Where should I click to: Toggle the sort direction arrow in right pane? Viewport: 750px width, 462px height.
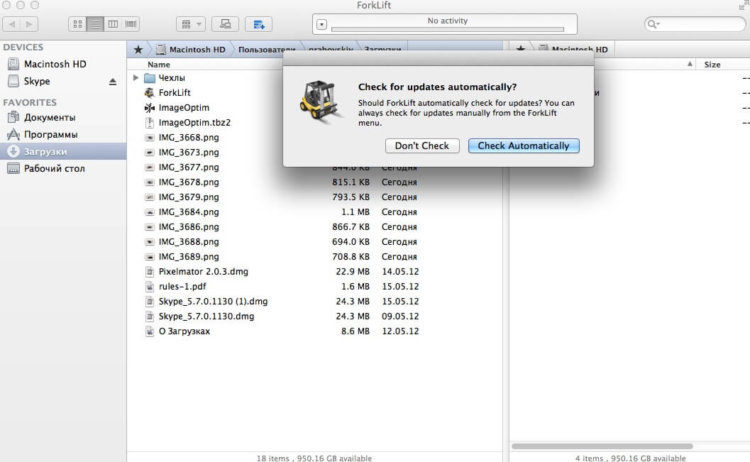click(x=690, y=64)
